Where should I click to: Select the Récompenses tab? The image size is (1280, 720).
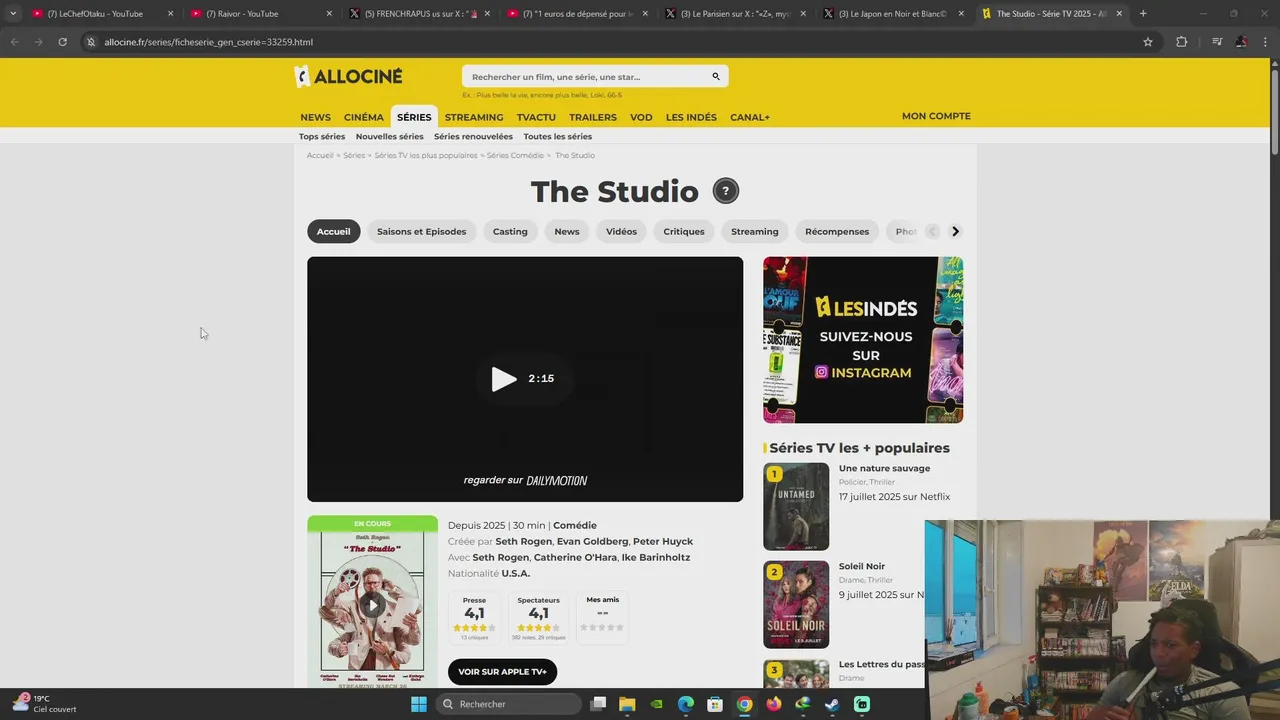point(837,231)
